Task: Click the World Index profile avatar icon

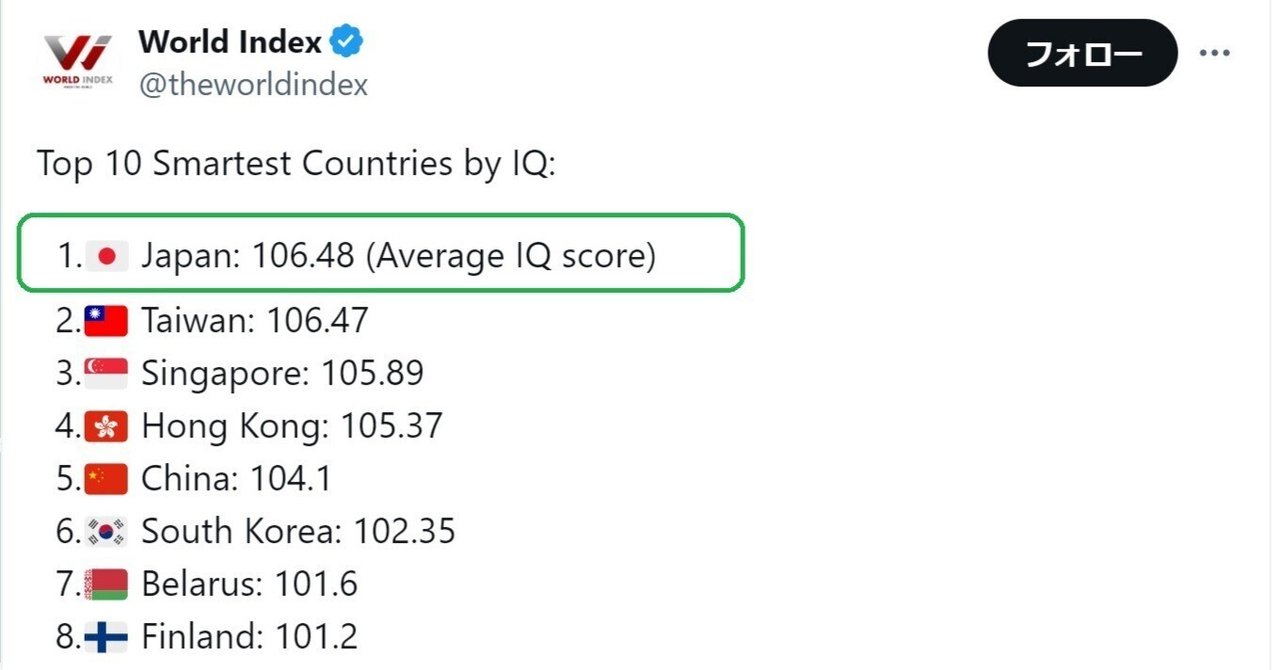Action: [78, 55]
